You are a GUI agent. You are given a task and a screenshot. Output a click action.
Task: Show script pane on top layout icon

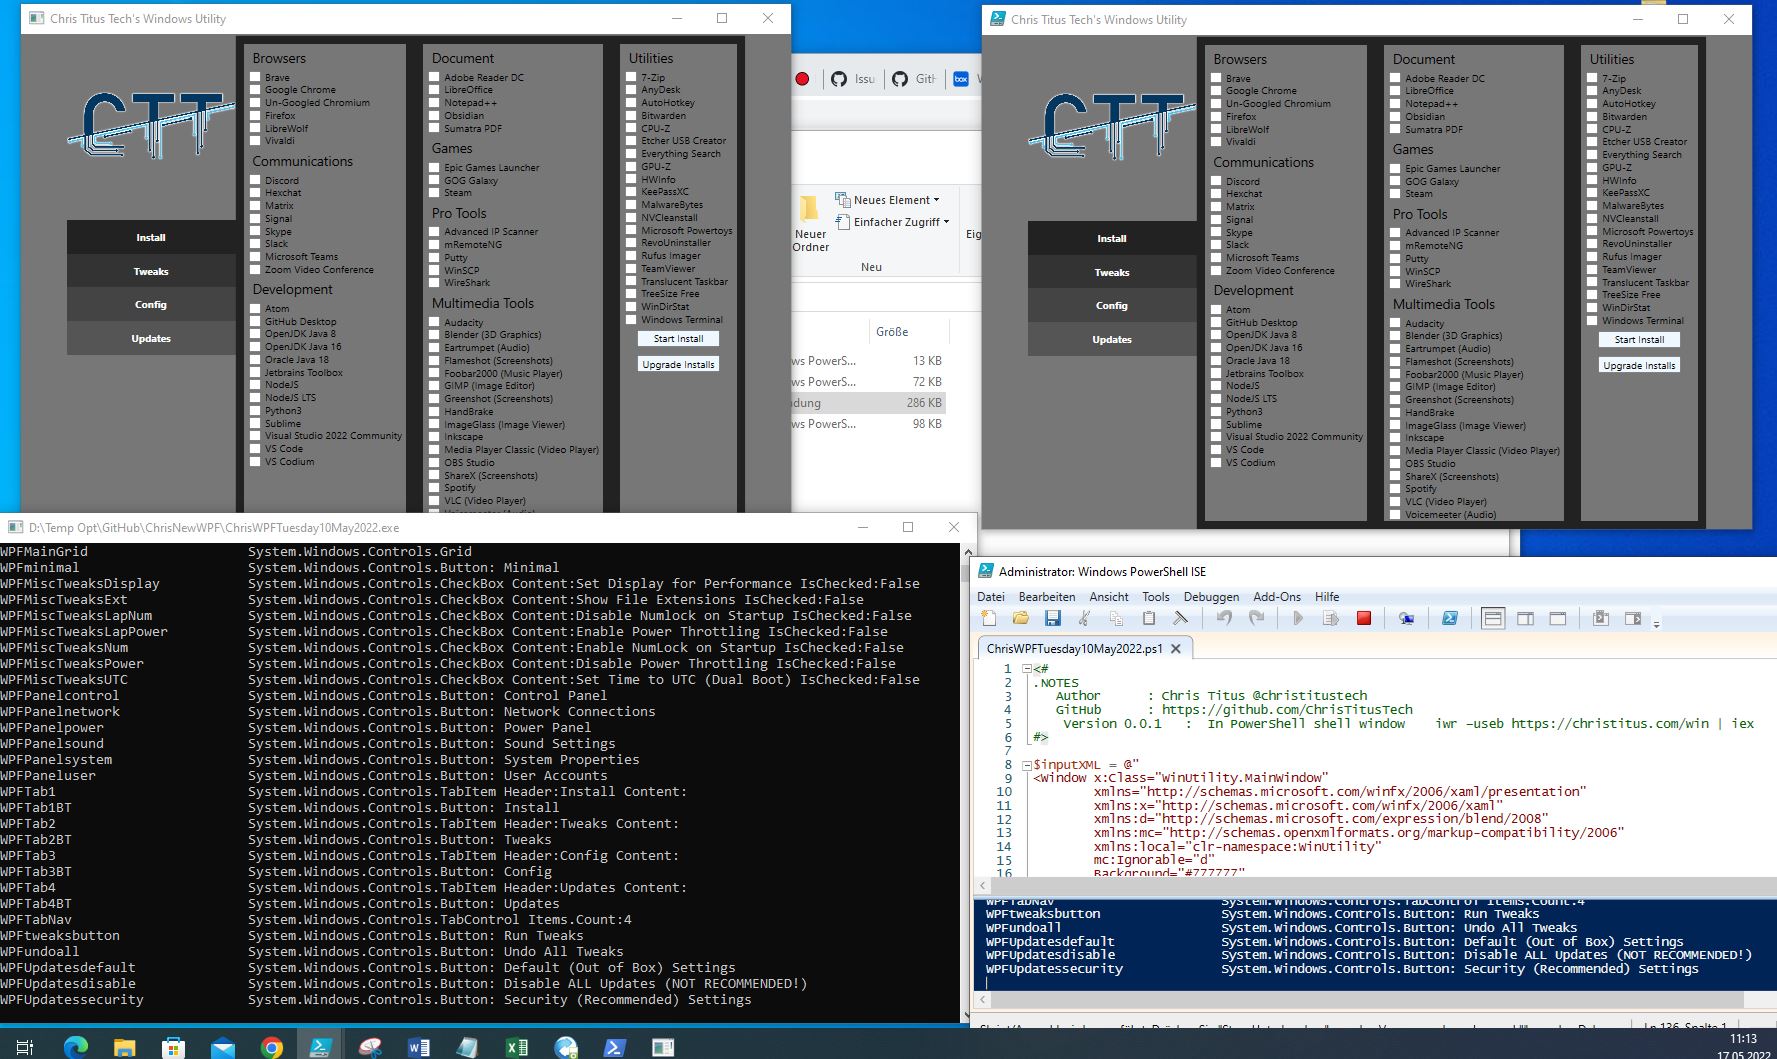(1493, 619)
